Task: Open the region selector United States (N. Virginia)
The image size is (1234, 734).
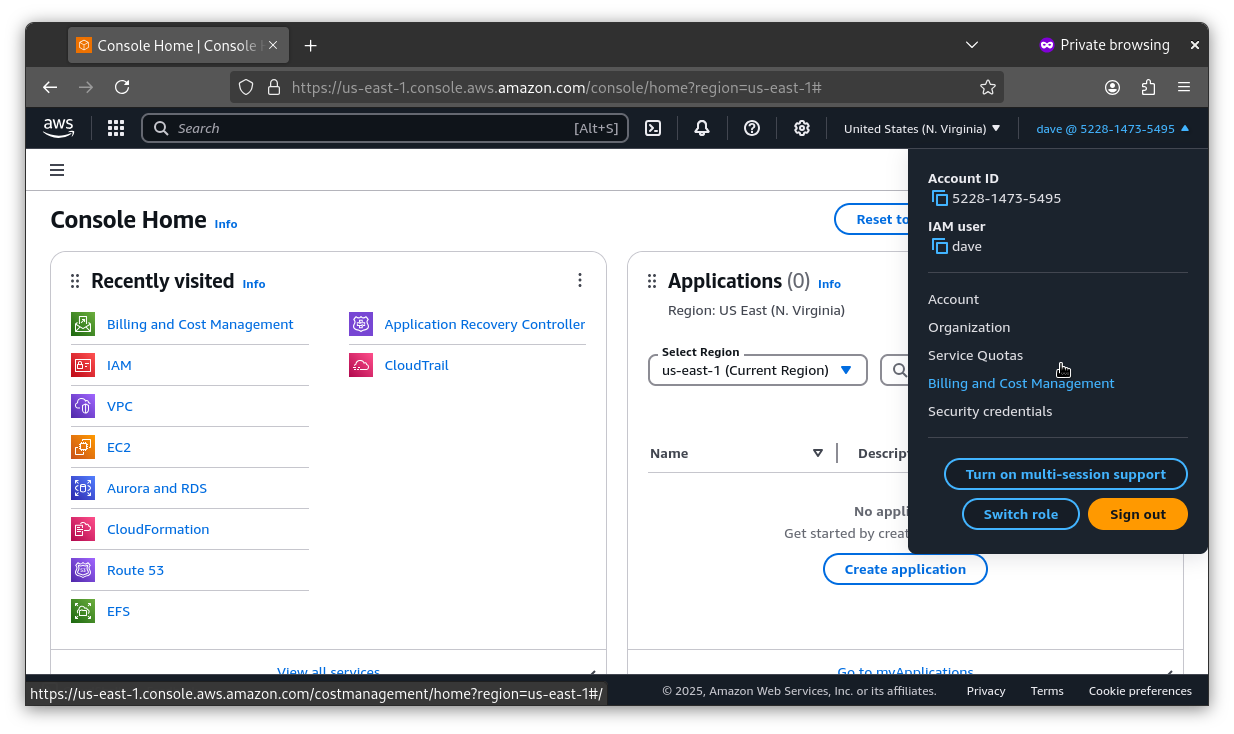Action: point(922,128)
